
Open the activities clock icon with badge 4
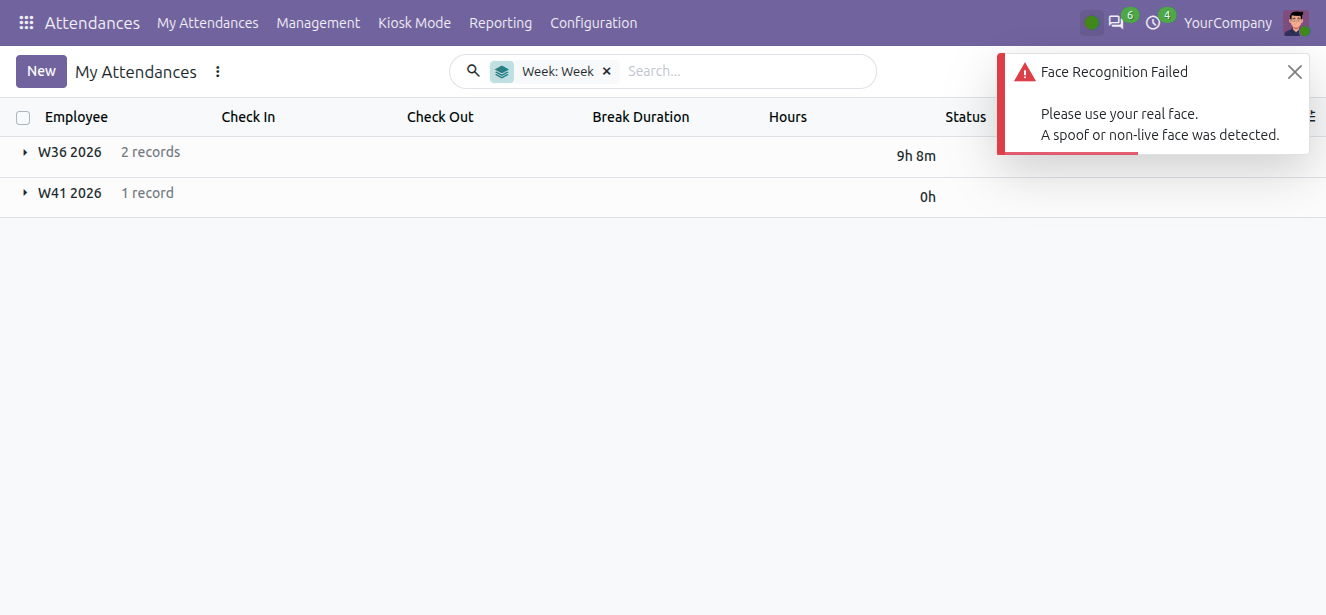pyautogui.click(x=1153, y=22)
